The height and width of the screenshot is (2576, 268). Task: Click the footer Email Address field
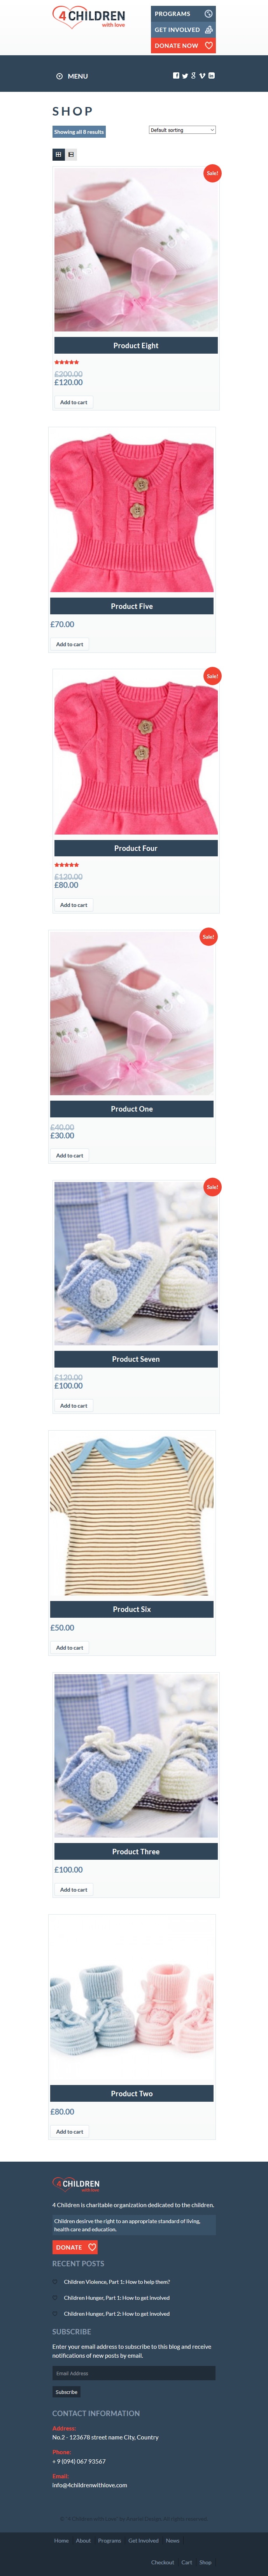[134, 2373]
